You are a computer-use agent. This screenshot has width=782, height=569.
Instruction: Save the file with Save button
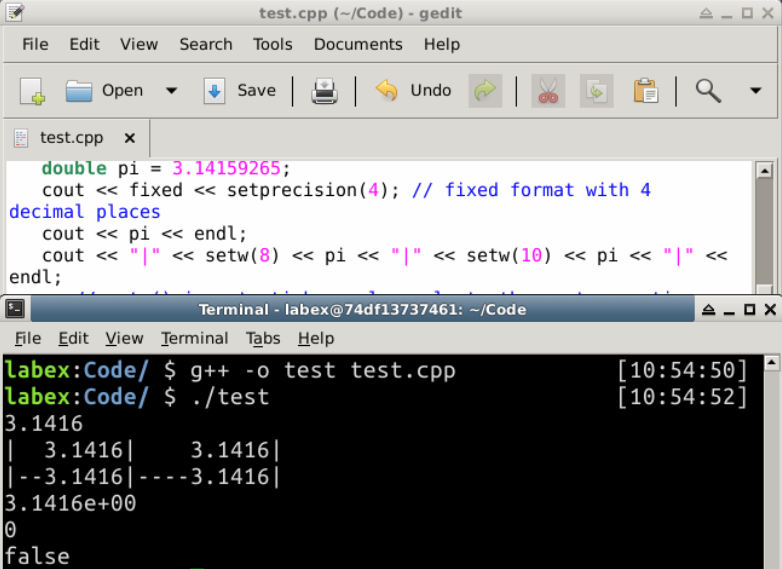(x=240, y=91)
